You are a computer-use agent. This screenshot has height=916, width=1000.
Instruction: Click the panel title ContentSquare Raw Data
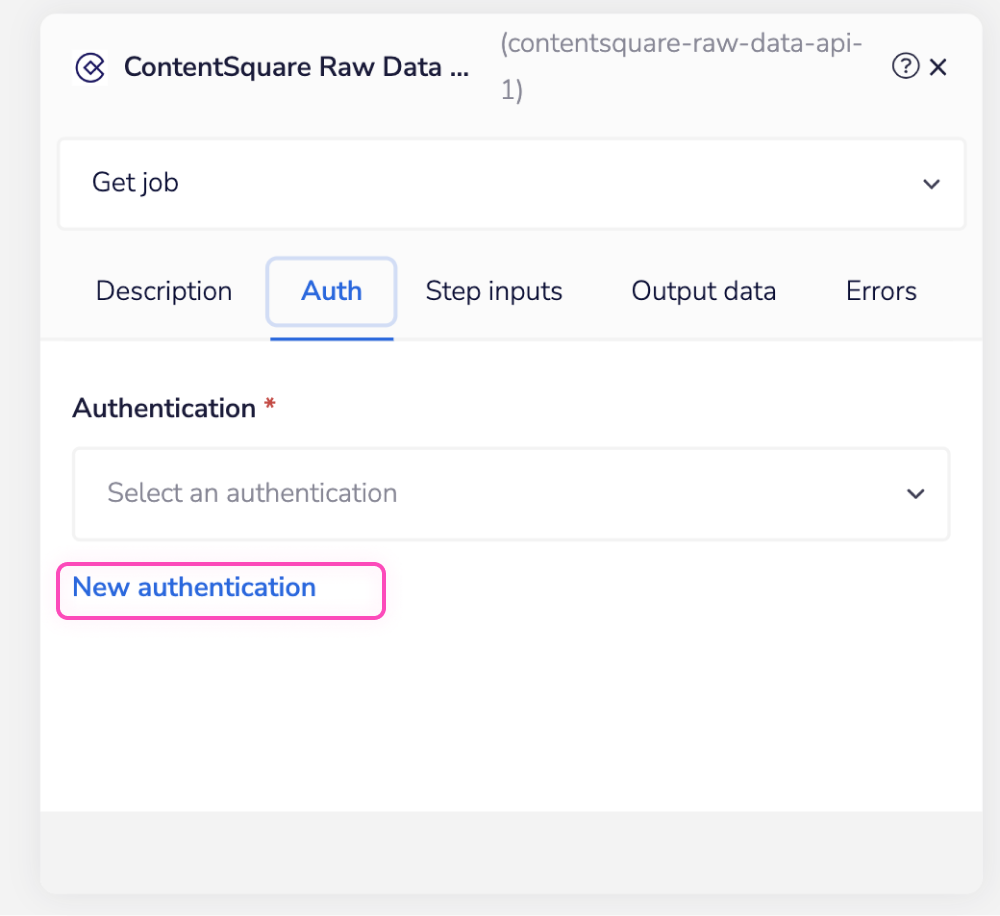296,67
